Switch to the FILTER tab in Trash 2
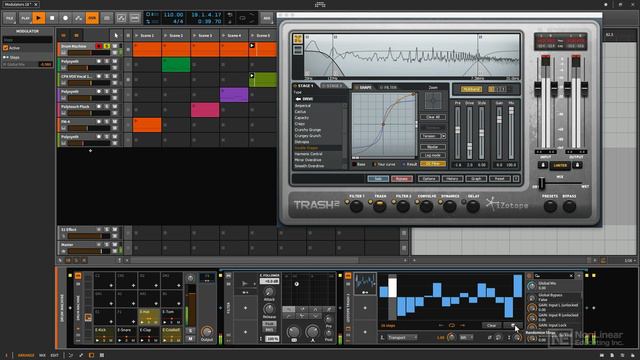This screenshot has height=360, width=640. [389, 87]
